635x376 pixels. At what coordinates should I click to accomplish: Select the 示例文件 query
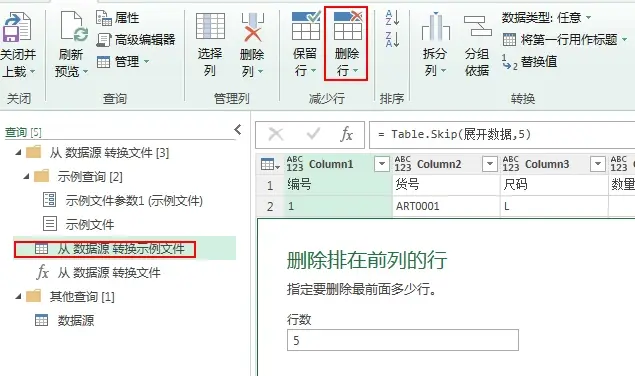pos(79,224)
